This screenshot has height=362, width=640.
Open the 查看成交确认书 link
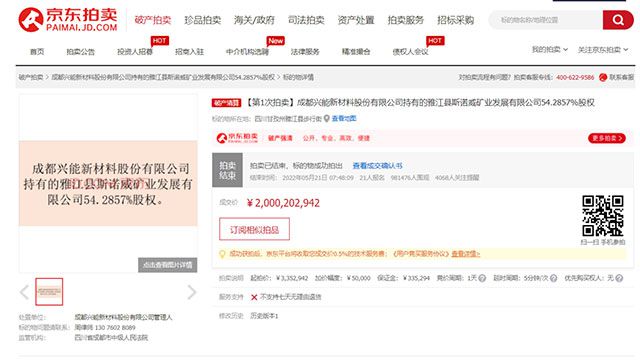pyautogui.click(x=378, y=166)
